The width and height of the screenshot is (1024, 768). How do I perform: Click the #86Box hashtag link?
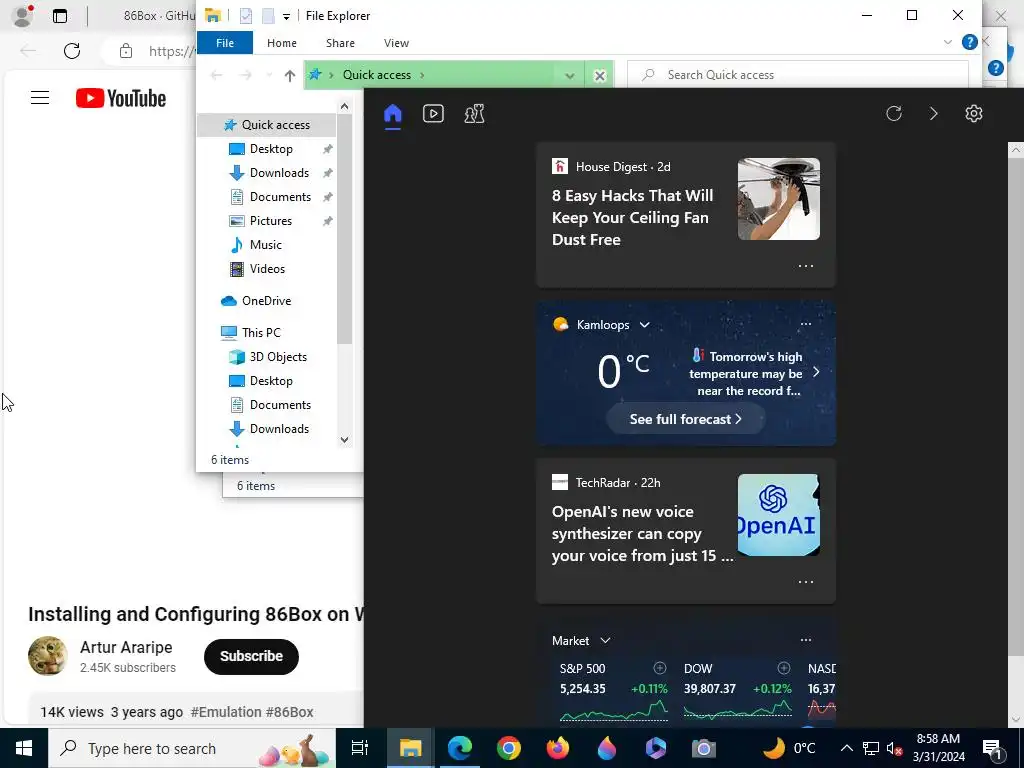pos(288,712)
